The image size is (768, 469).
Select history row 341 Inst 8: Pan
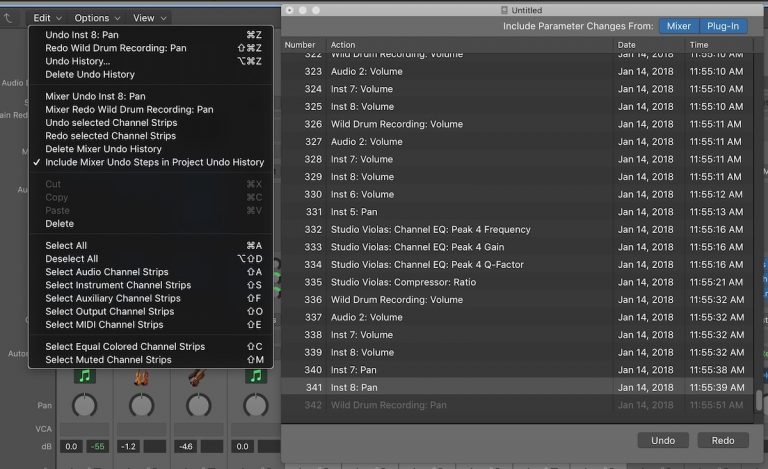pos(517,387)
